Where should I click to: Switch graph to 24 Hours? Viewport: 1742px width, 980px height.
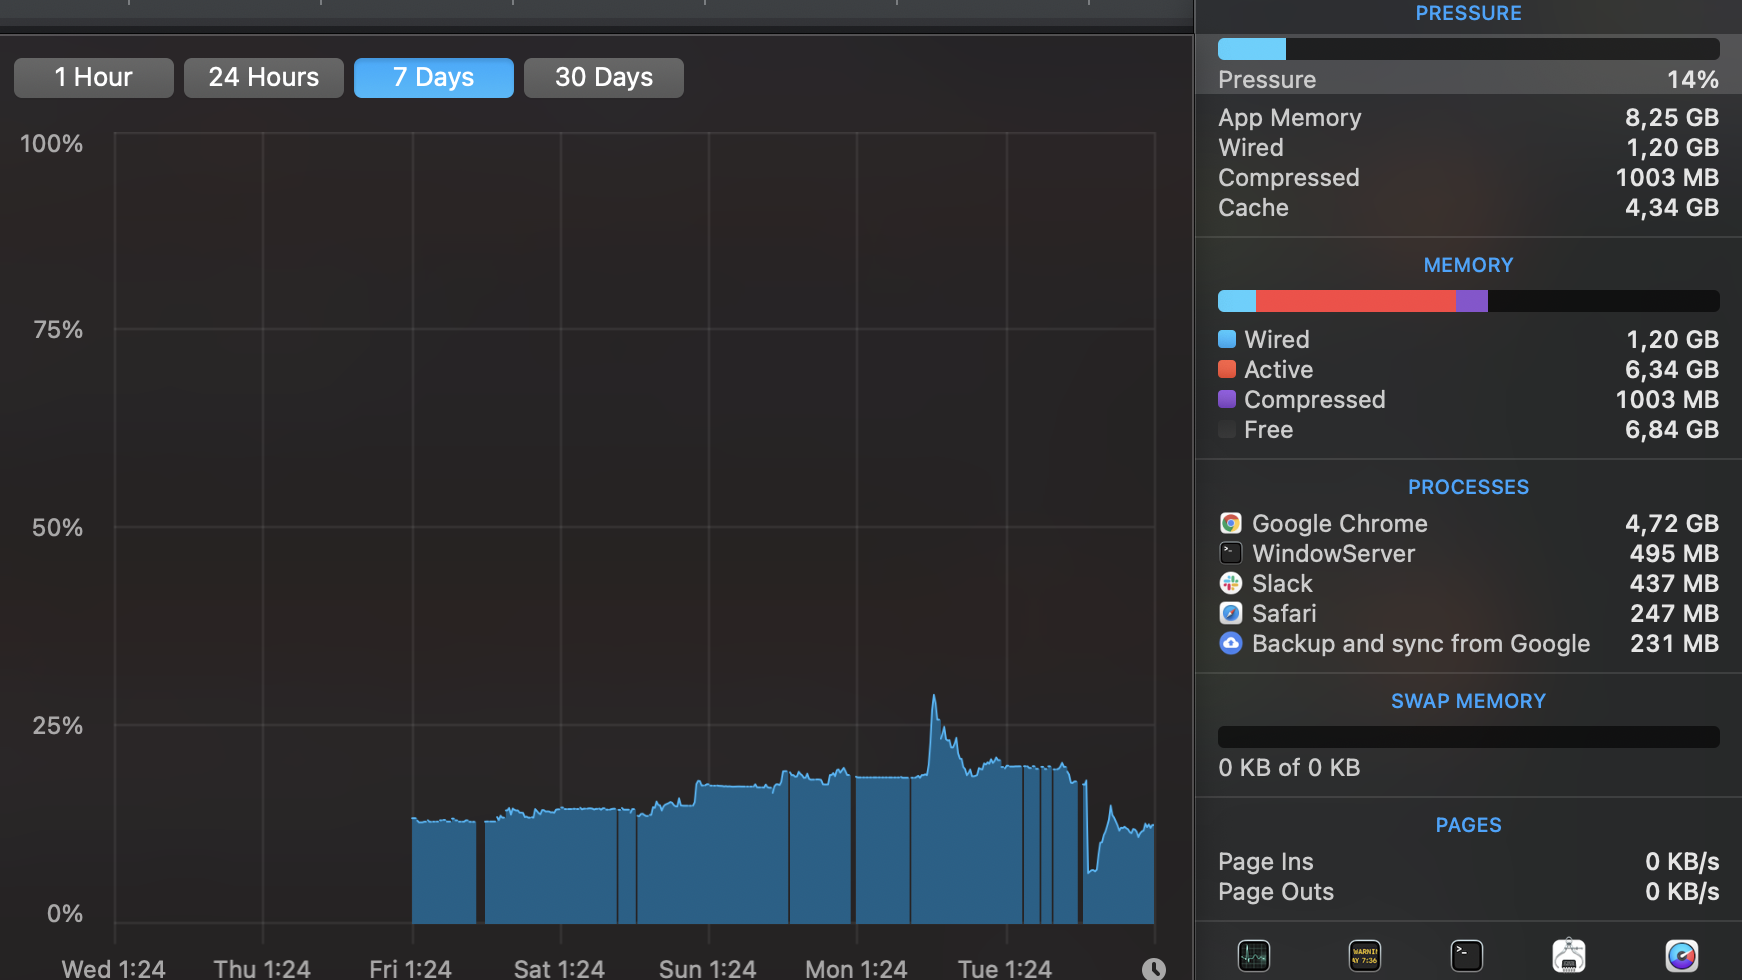(264, 77)
